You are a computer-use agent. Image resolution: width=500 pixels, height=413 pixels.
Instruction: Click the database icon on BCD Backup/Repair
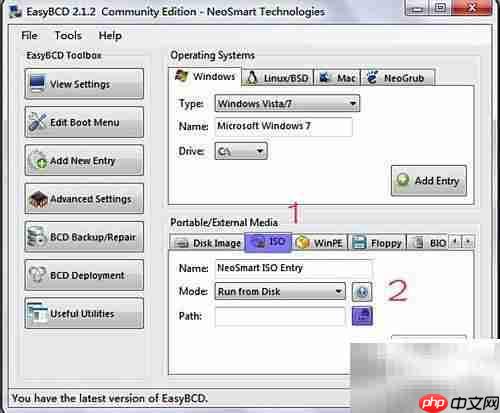point(37,237)
